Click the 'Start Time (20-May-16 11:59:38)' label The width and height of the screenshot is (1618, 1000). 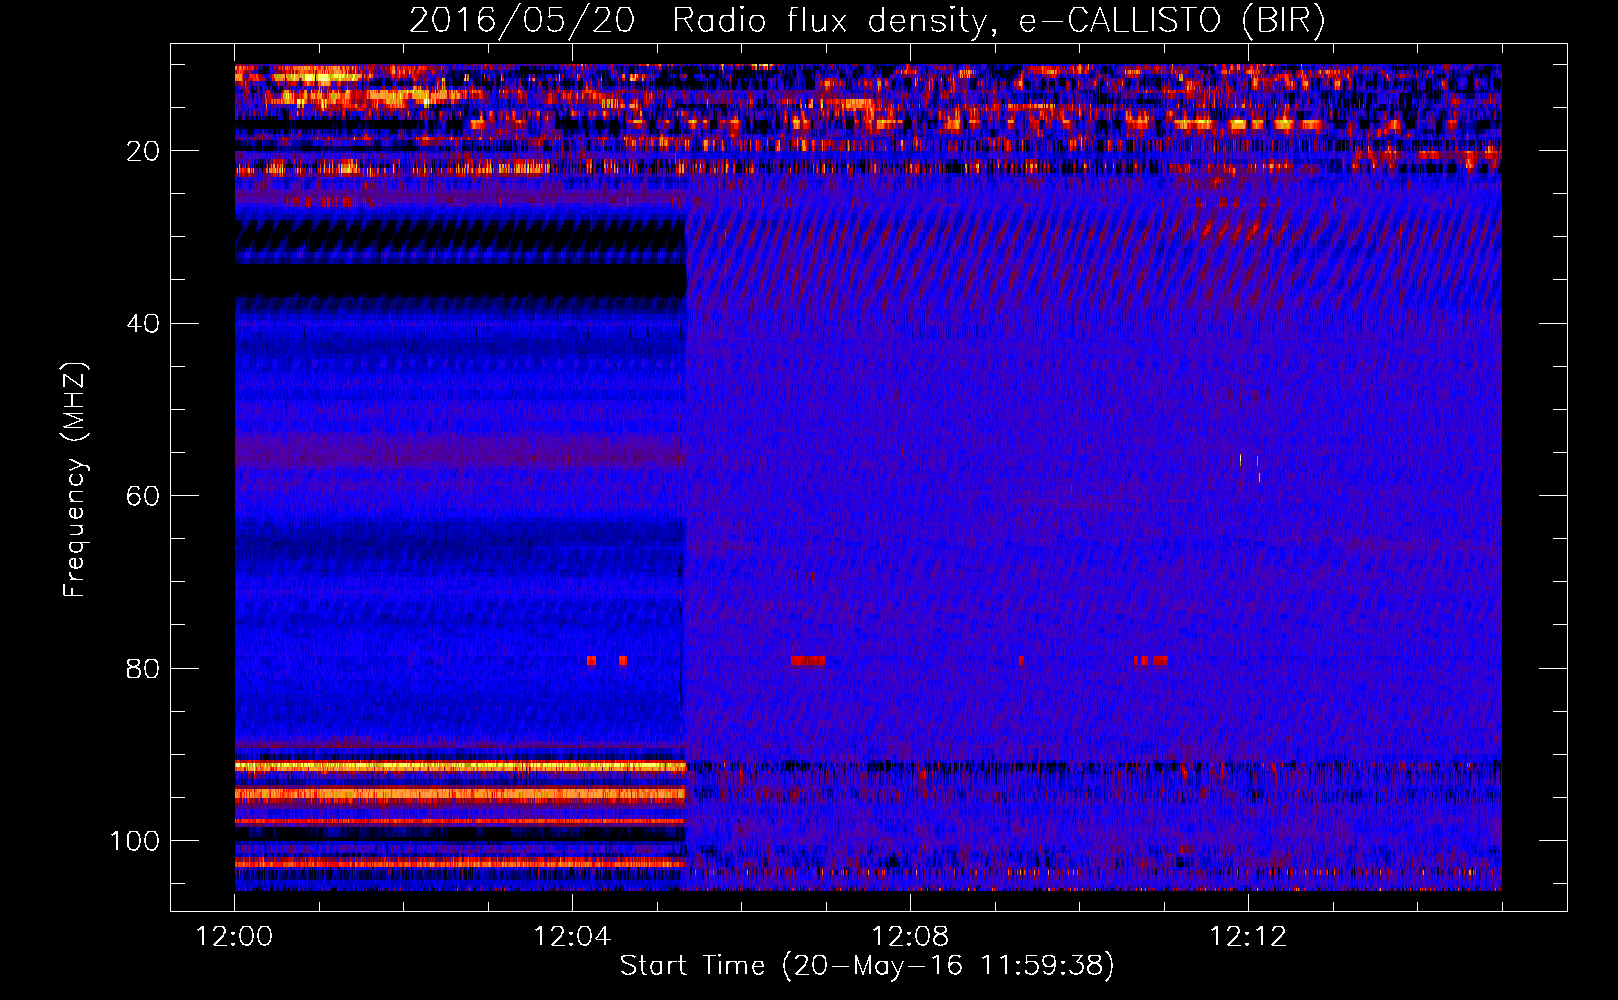click(x=867, y=966)
